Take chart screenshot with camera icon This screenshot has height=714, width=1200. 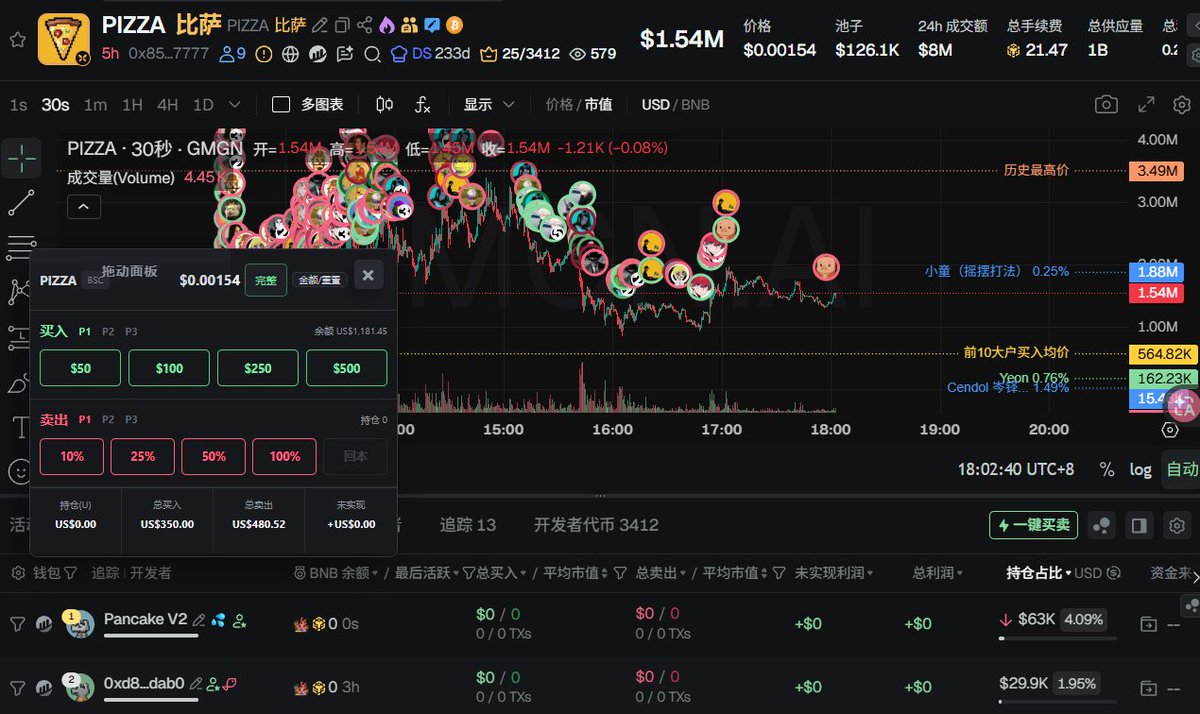(x=1106, y=104)
